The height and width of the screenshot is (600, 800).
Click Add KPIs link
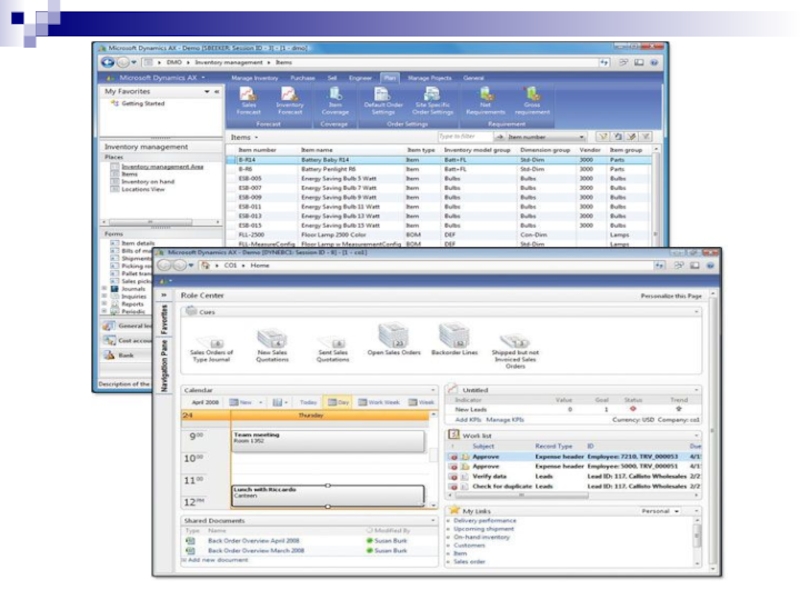(468, 420)
